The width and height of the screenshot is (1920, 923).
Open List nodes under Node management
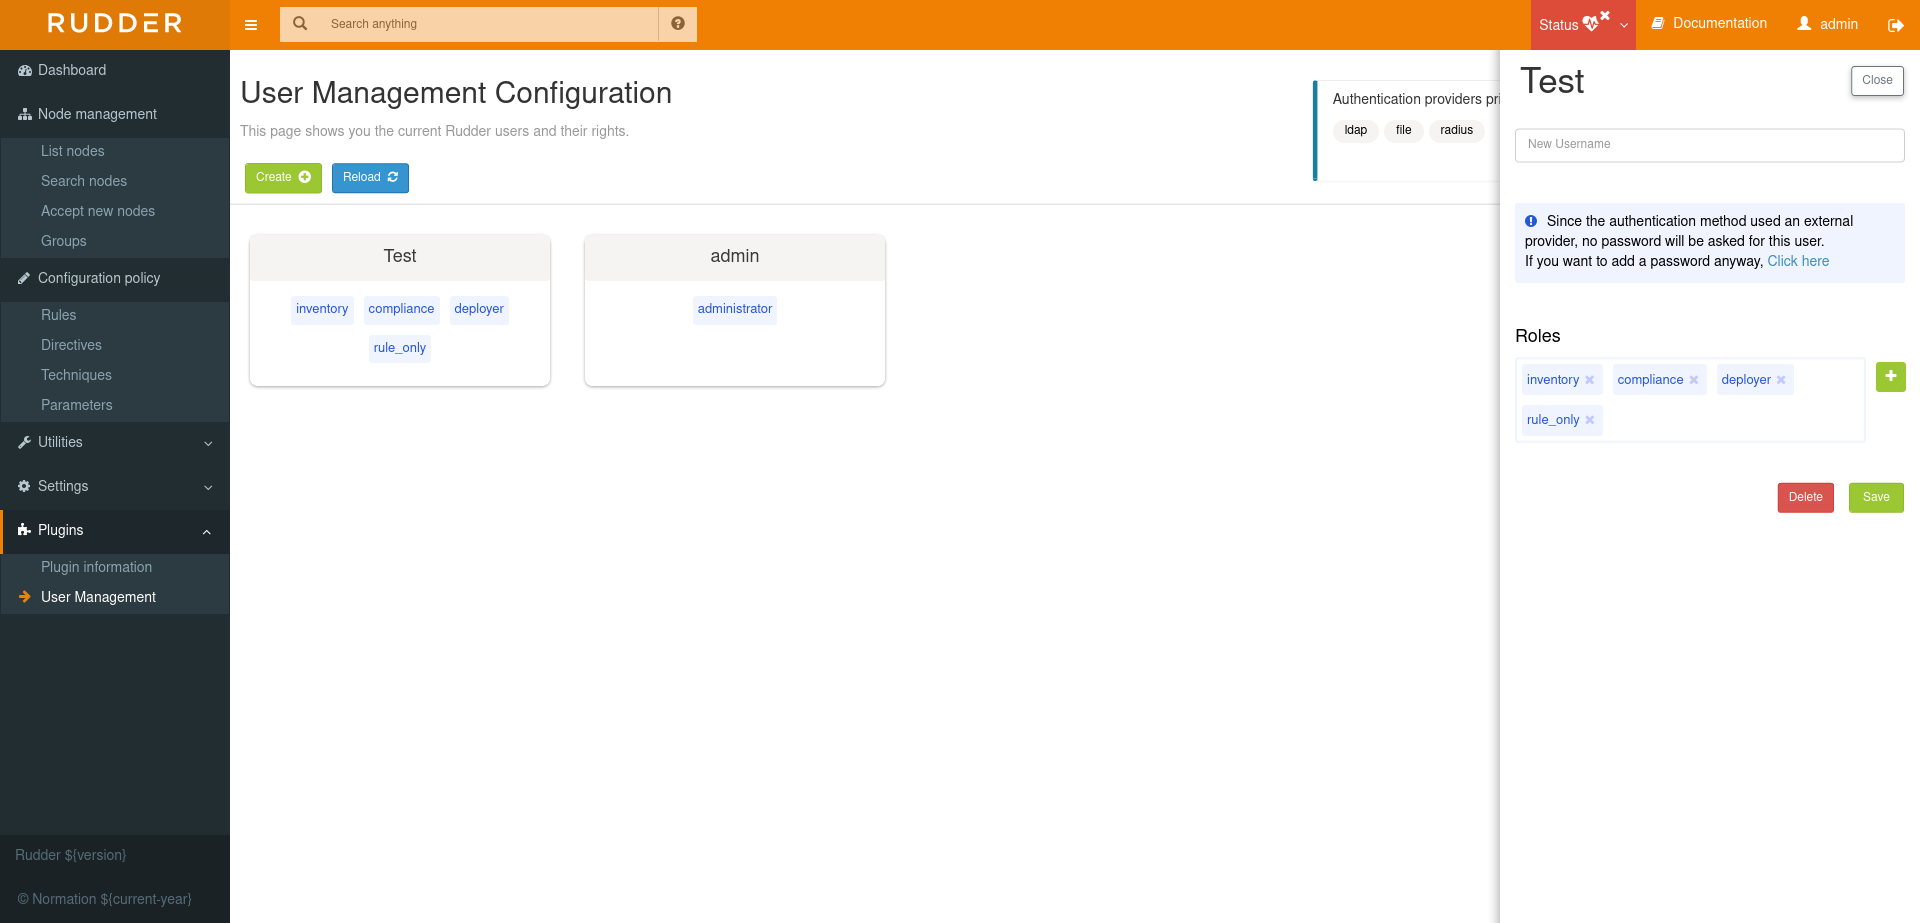click(72, 151)
